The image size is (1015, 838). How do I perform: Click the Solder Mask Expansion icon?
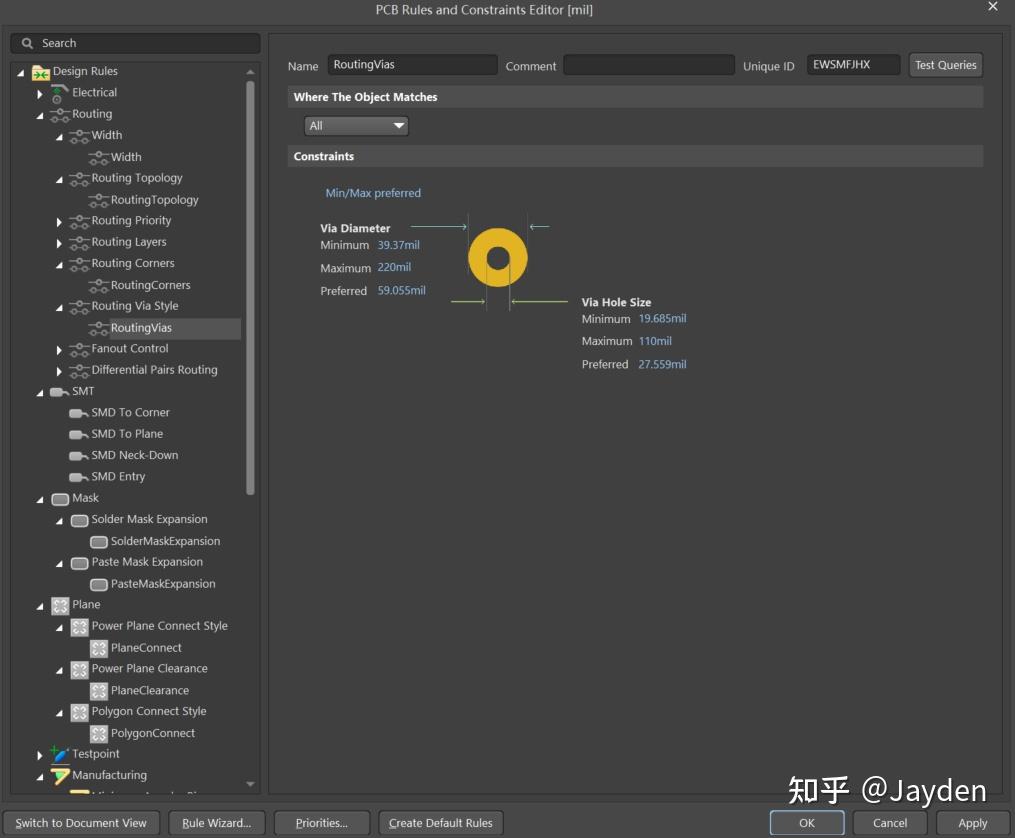pyautogui.click(x=79, y=520)
